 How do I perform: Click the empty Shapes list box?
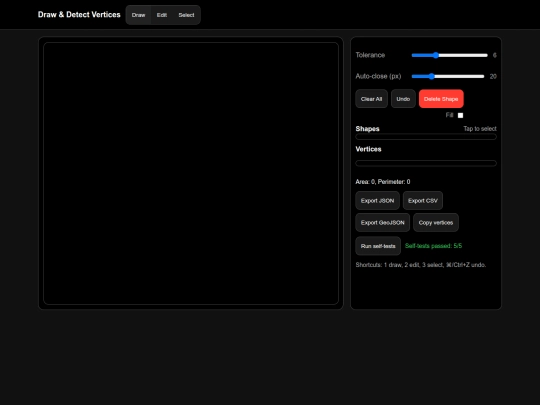click(x=426, y=137)
